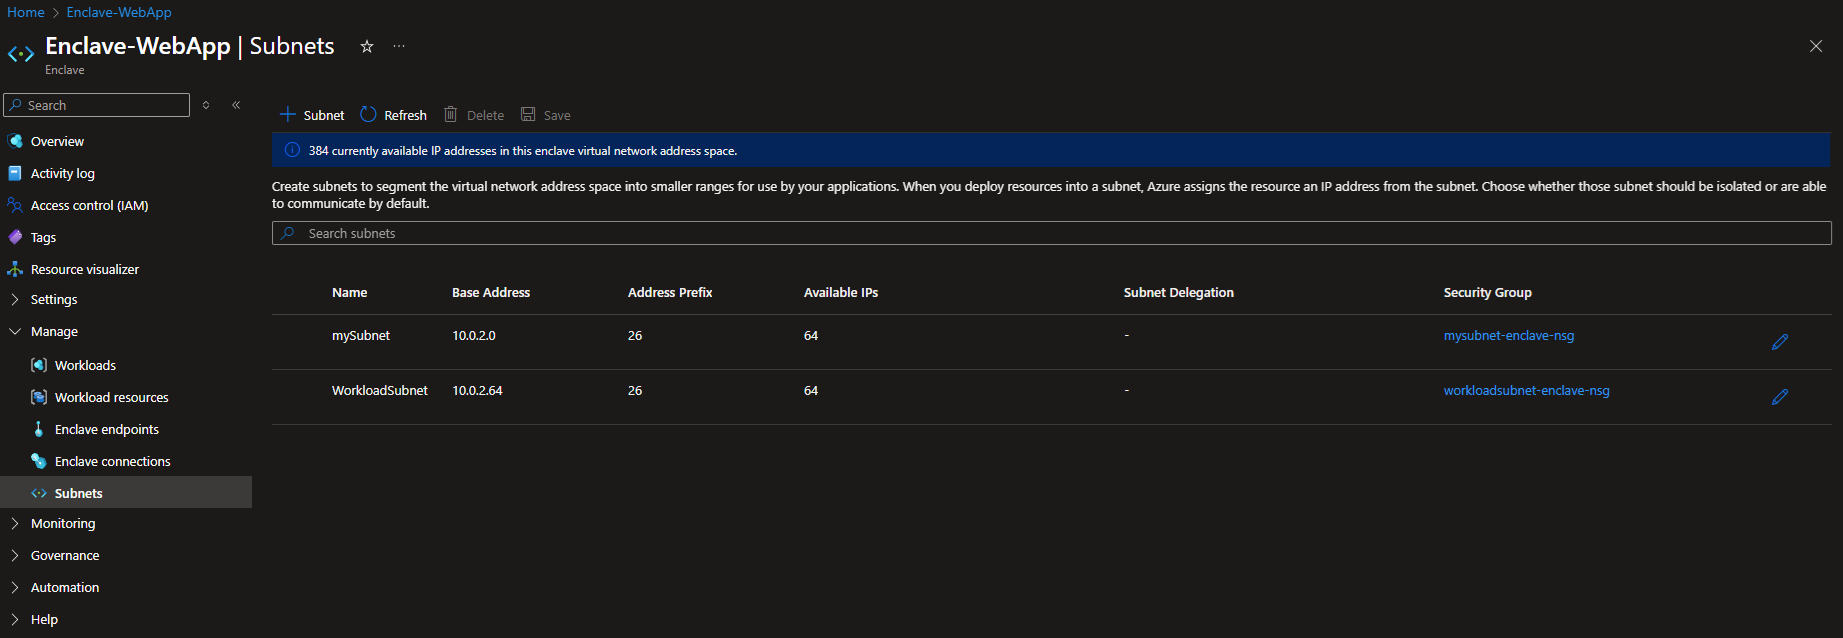The height and width of the screenshot is (638, 1843).
Task: Go to Enclave-WebApp breadcrumb
Action: pyautogui.click(x=119, y=12)
